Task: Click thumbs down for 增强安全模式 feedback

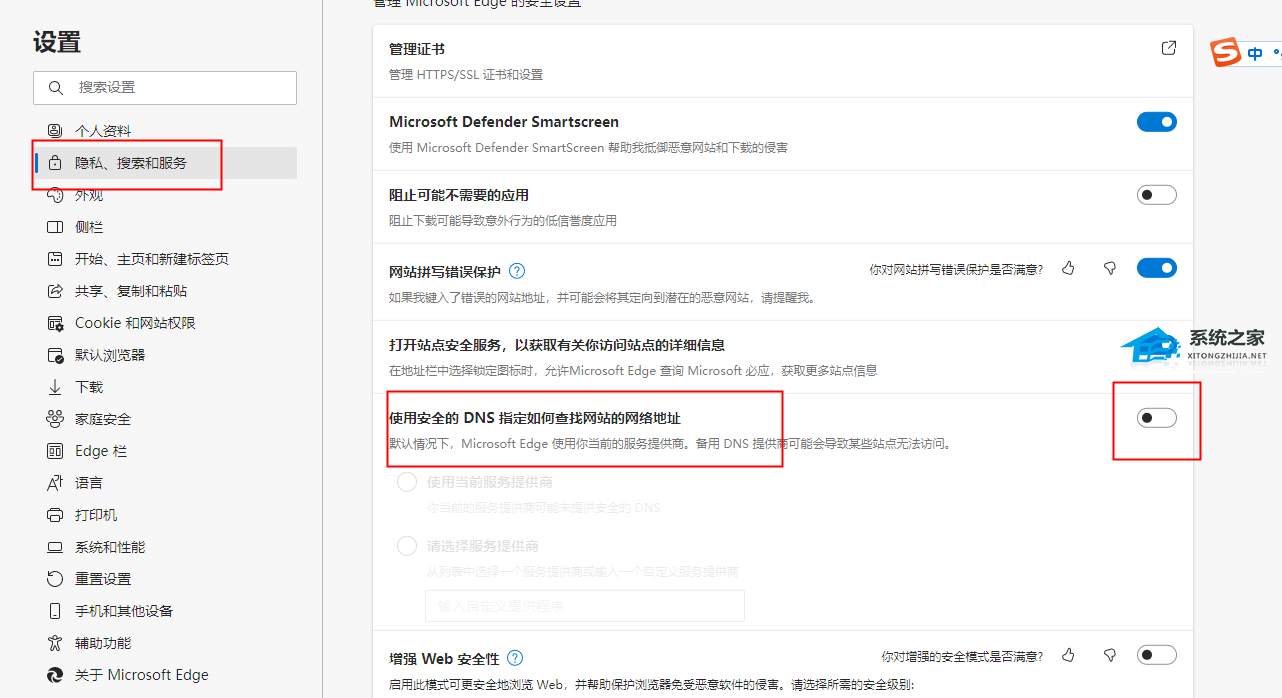Action: 1109,655
